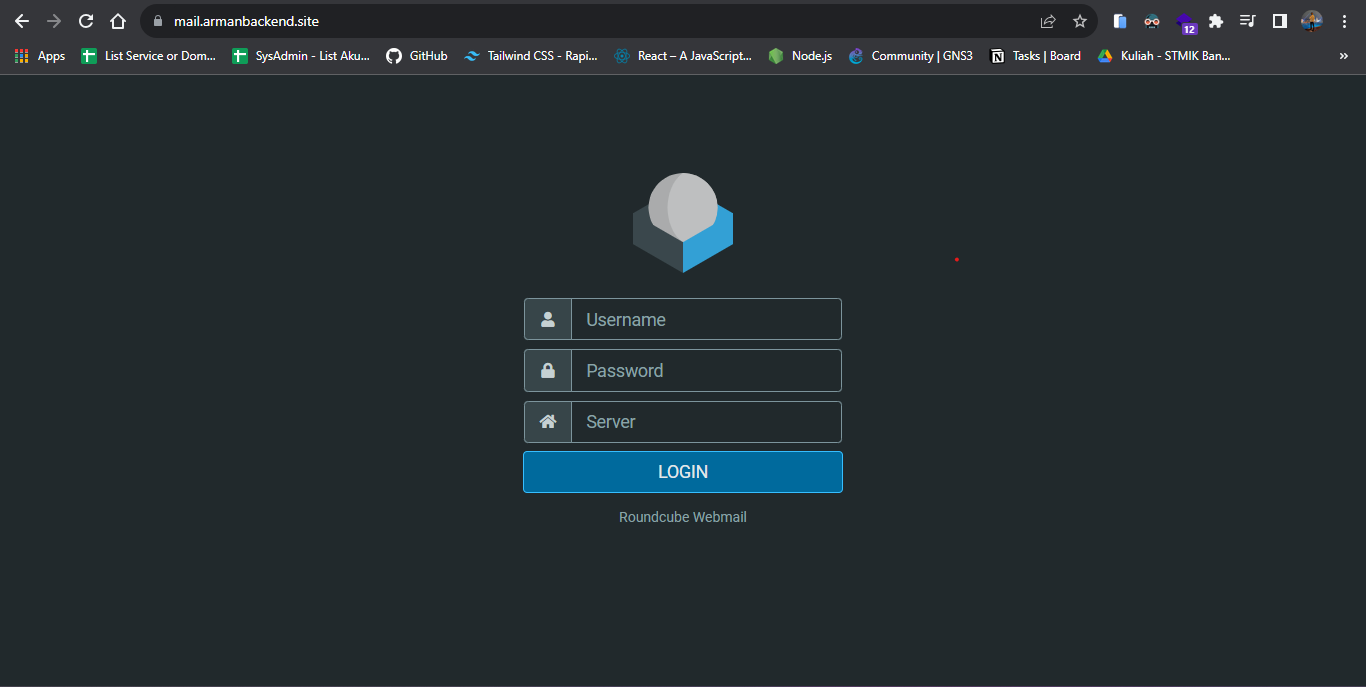Focus the Username input field
This screenshot has height=687, width=1366.
pyautogui.click(x=706, y=320)
